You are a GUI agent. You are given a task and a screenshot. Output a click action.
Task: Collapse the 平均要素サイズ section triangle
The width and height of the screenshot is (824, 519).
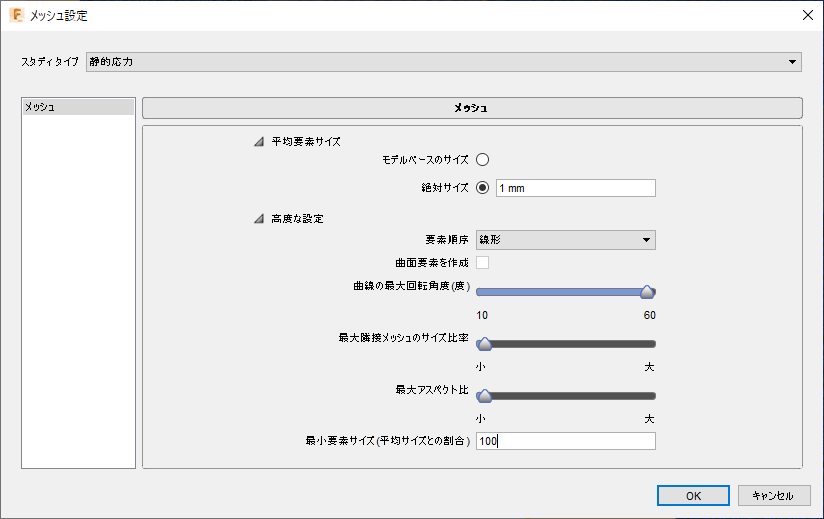click(258, 142)
